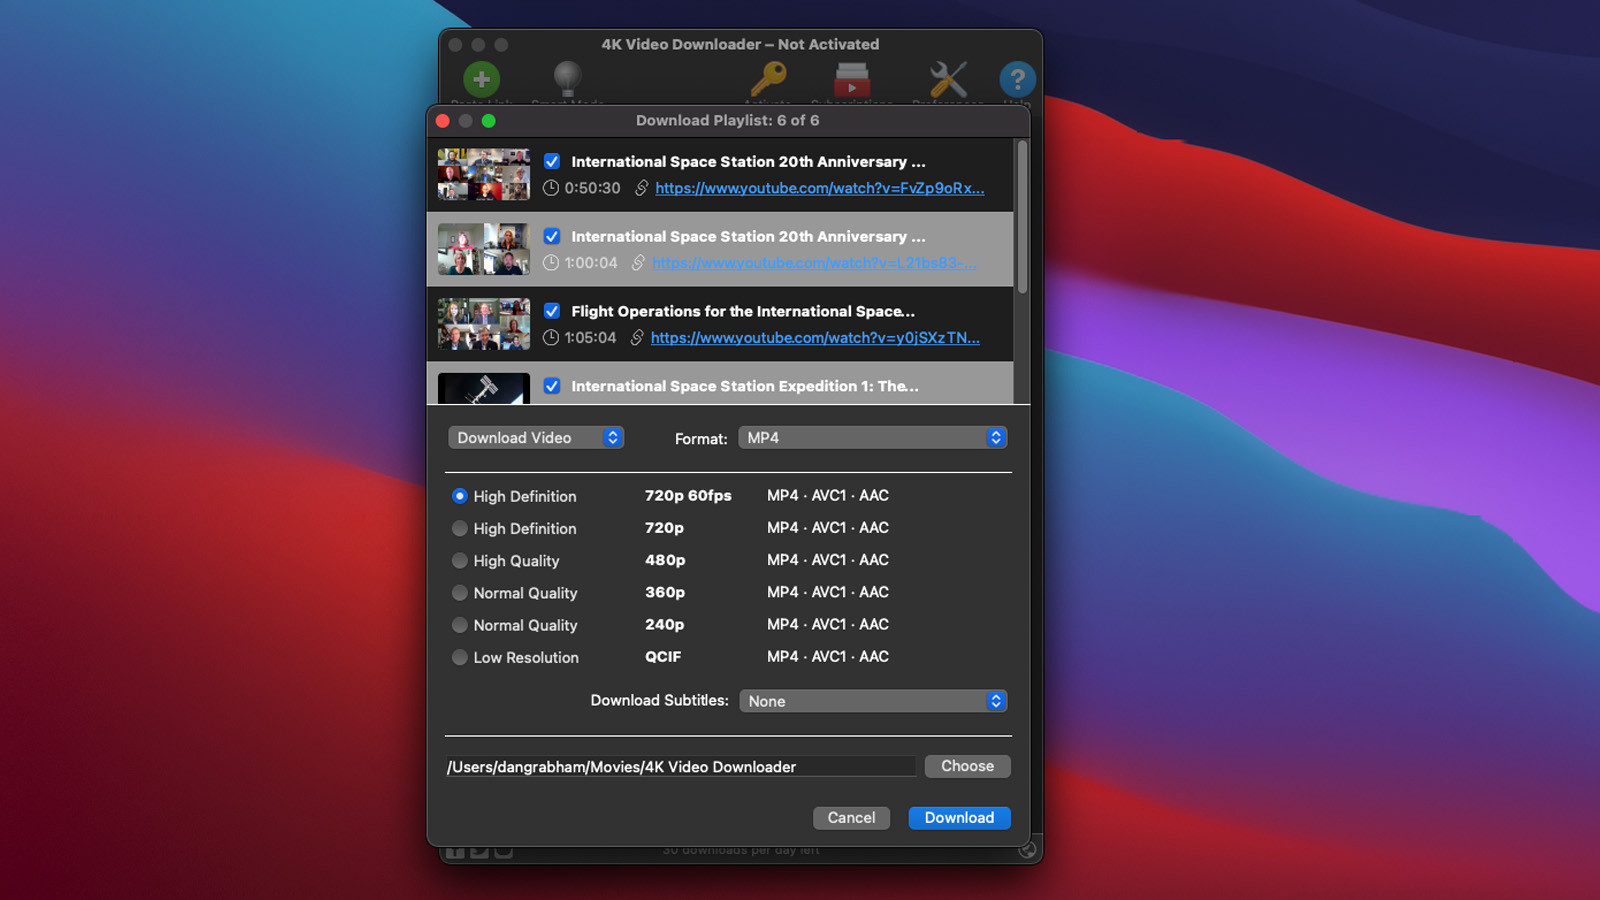Click the Flight Operations for the International Space title
Screen dimensions: 1600x900
[743, 311]
